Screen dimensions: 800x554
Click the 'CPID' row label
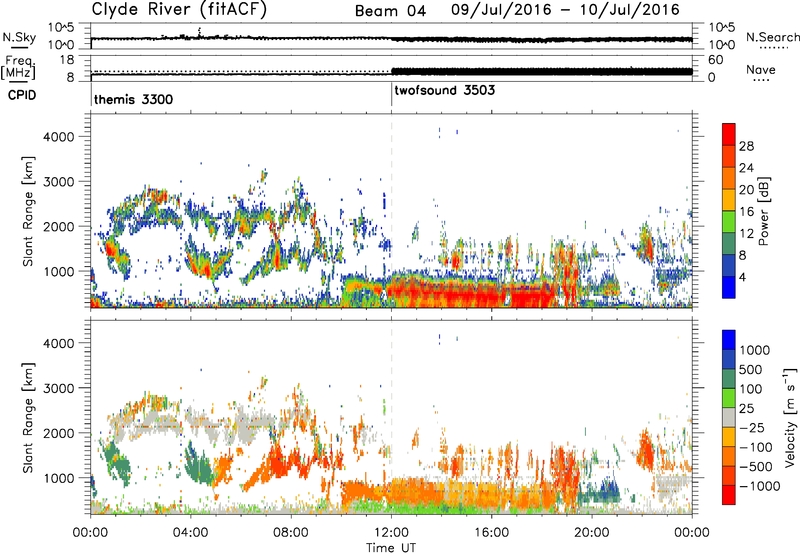(22, 95)
